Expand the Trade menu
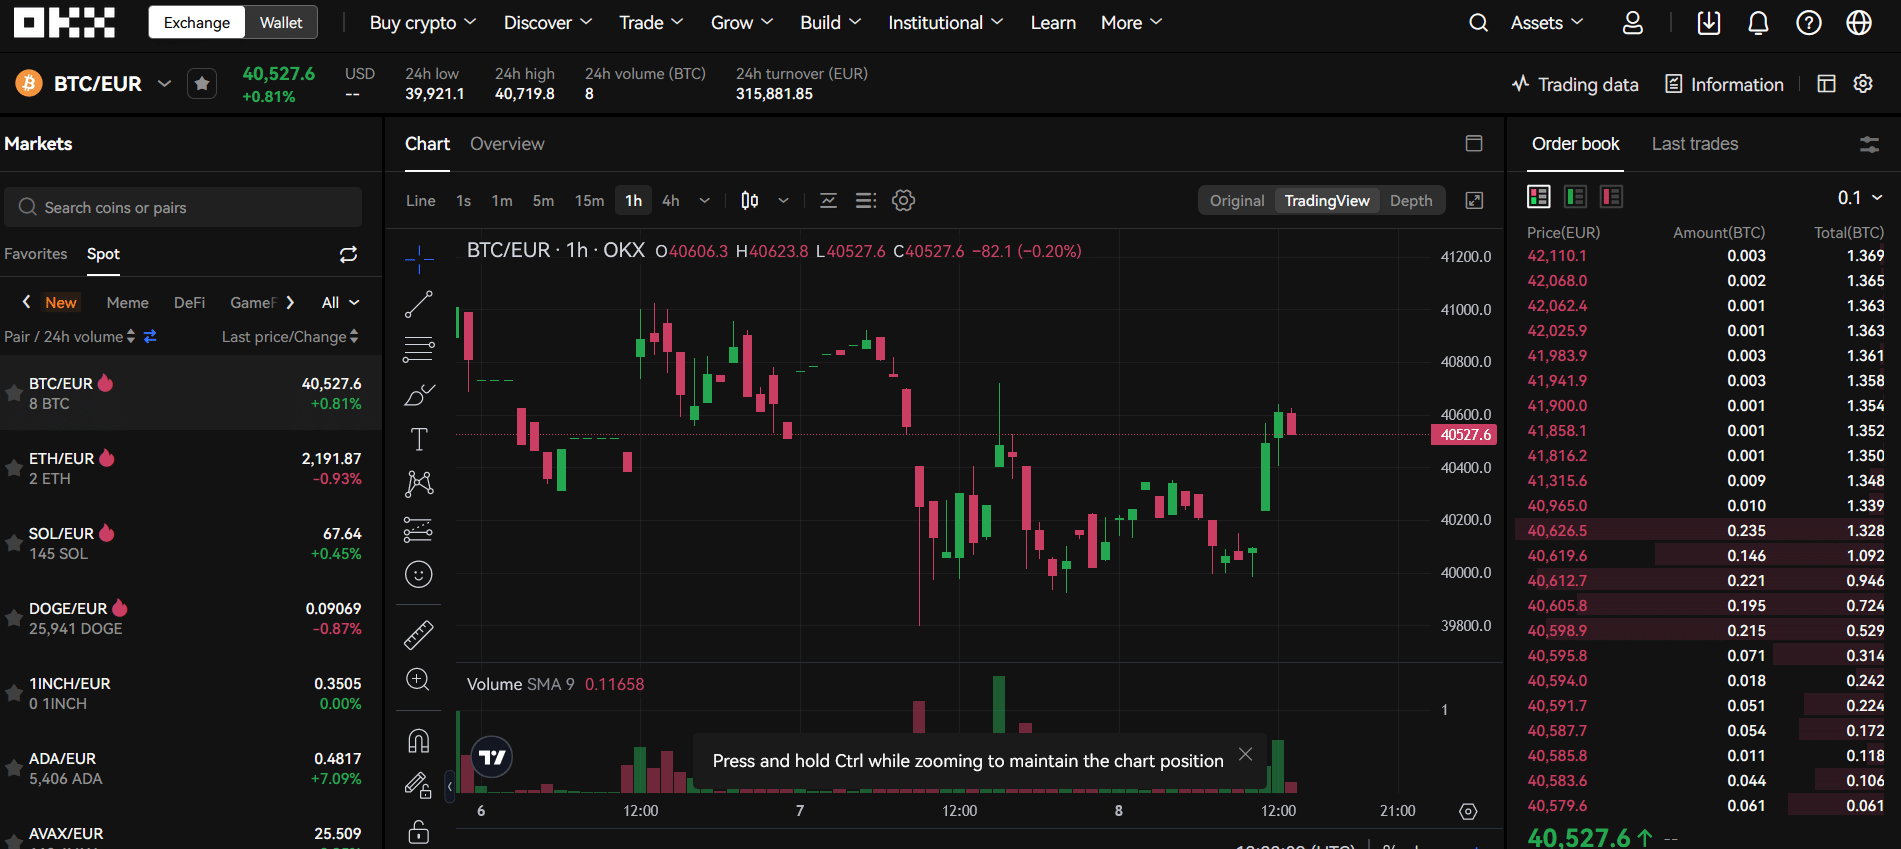The width and height of the screenshot is (1901, 849). point(651,22)
